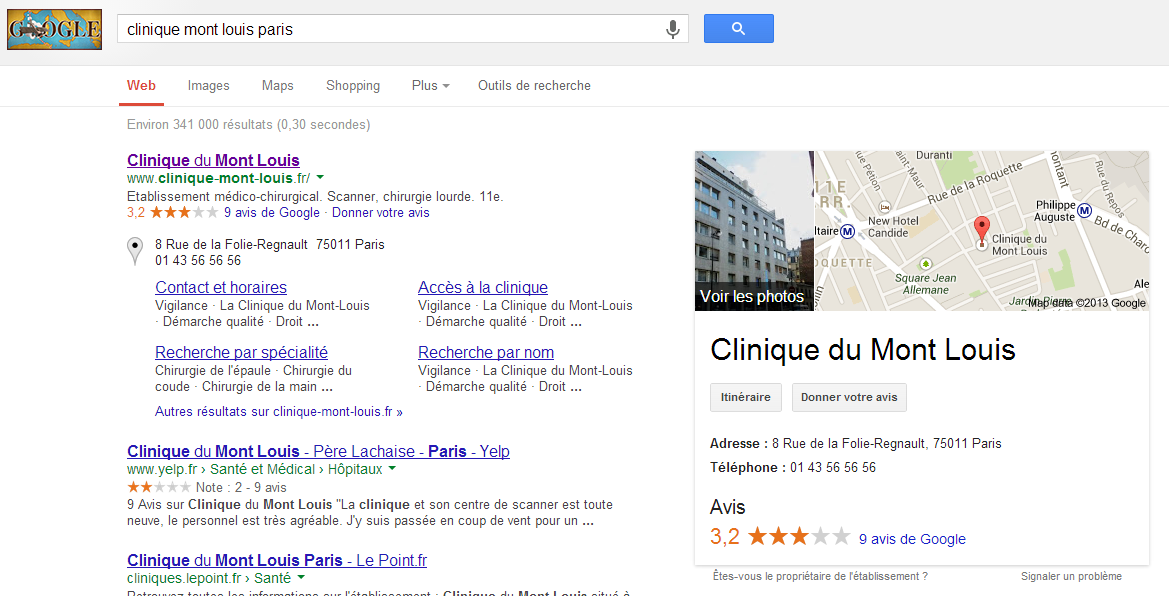This screenshot has height=596, width=1169.
Task: Click the Google doodle logo
Action: (x=54, y=30)
